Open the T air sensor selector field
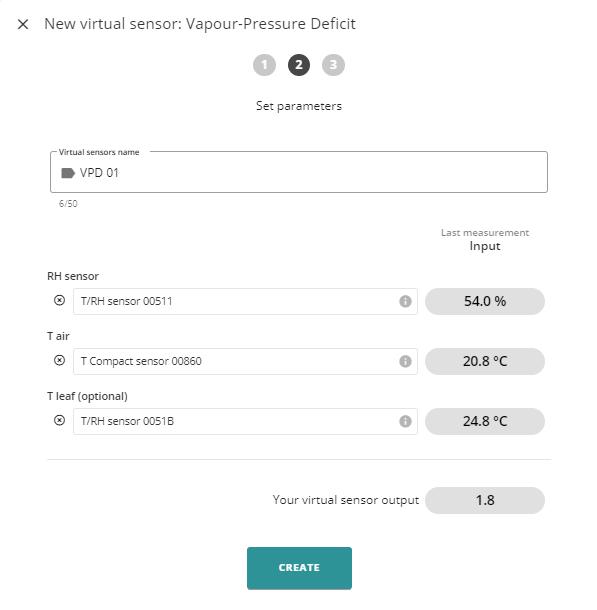 pos(245,361)
